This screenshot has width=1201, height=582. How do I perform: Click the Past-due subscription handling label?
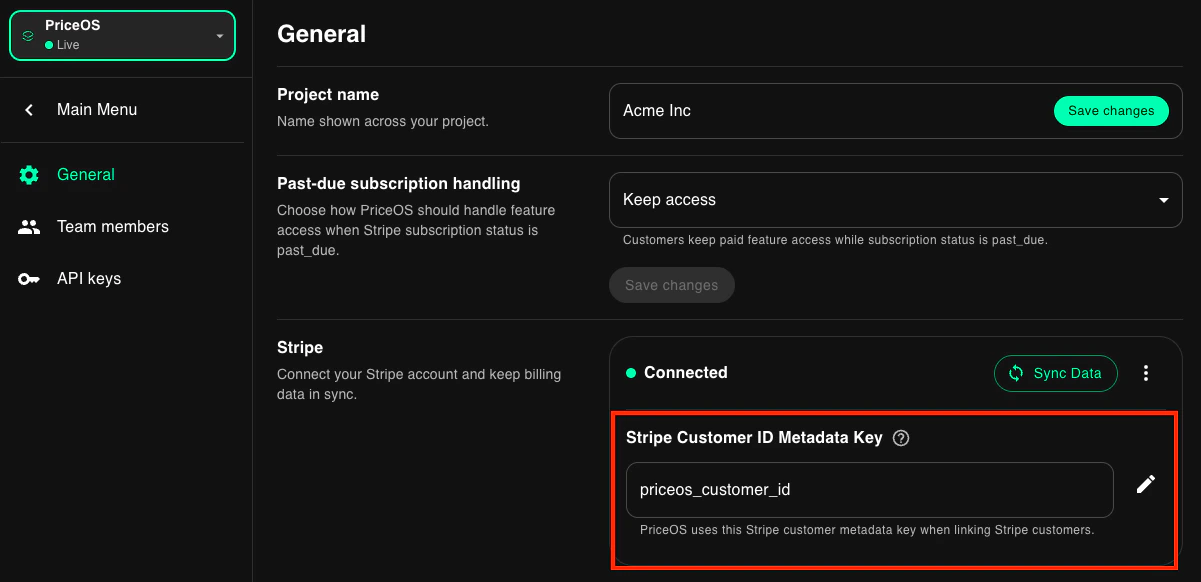[x=399, y=184]
